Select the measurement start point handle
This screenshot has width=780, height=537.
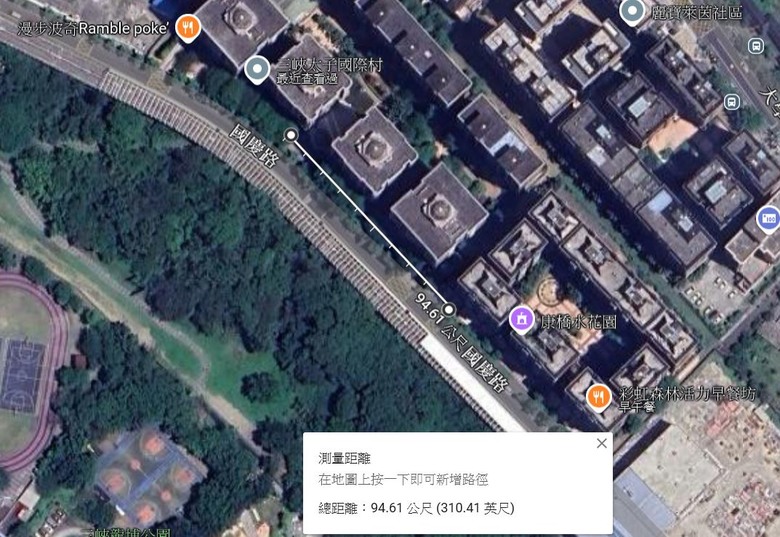click(x=291, y=135)
